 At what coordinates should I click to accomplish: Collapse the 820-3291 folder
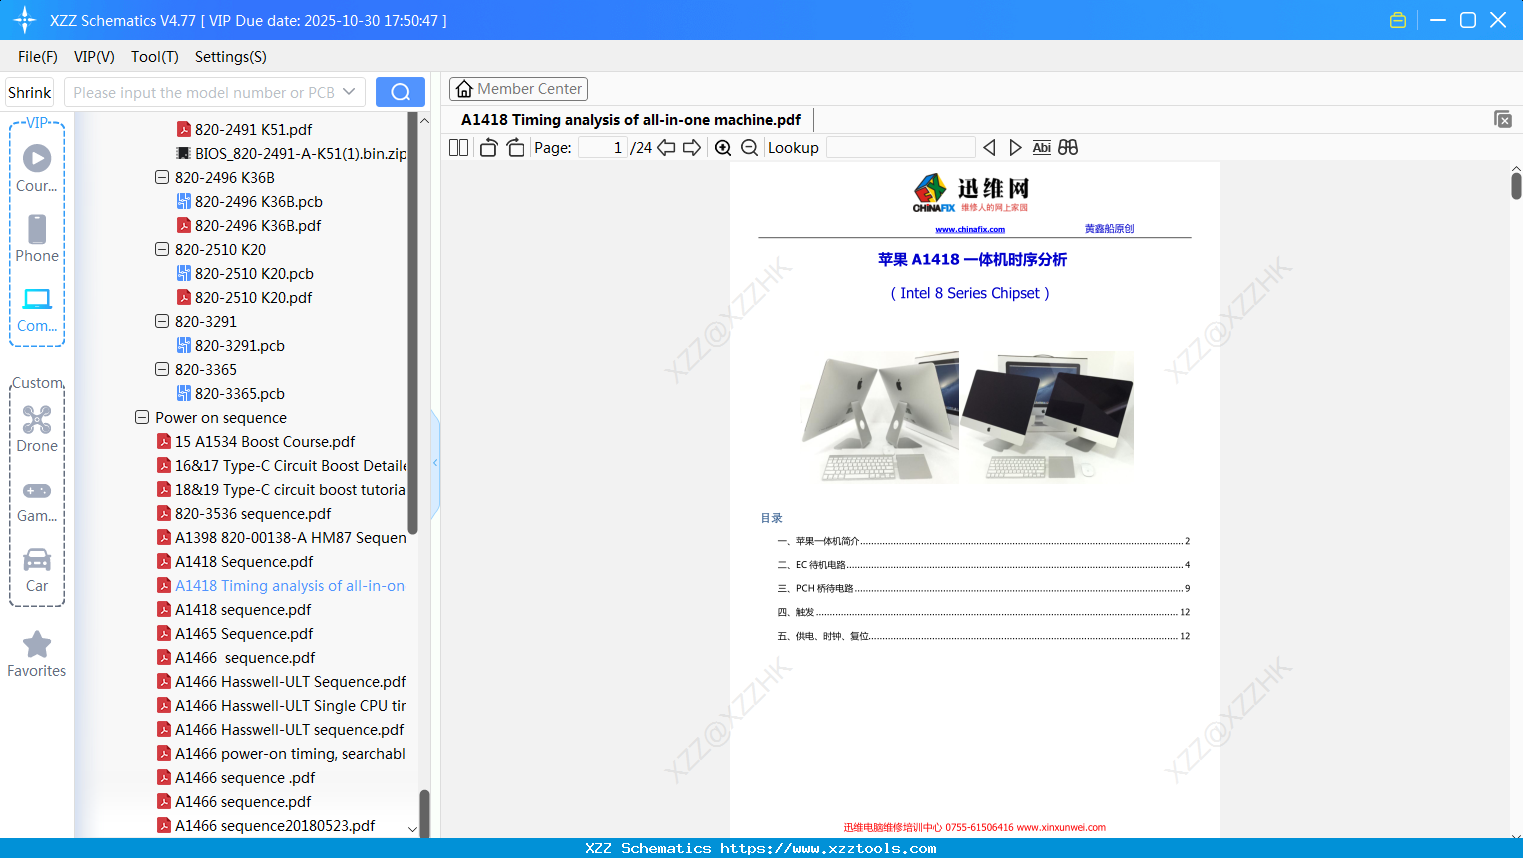point(162,322)
